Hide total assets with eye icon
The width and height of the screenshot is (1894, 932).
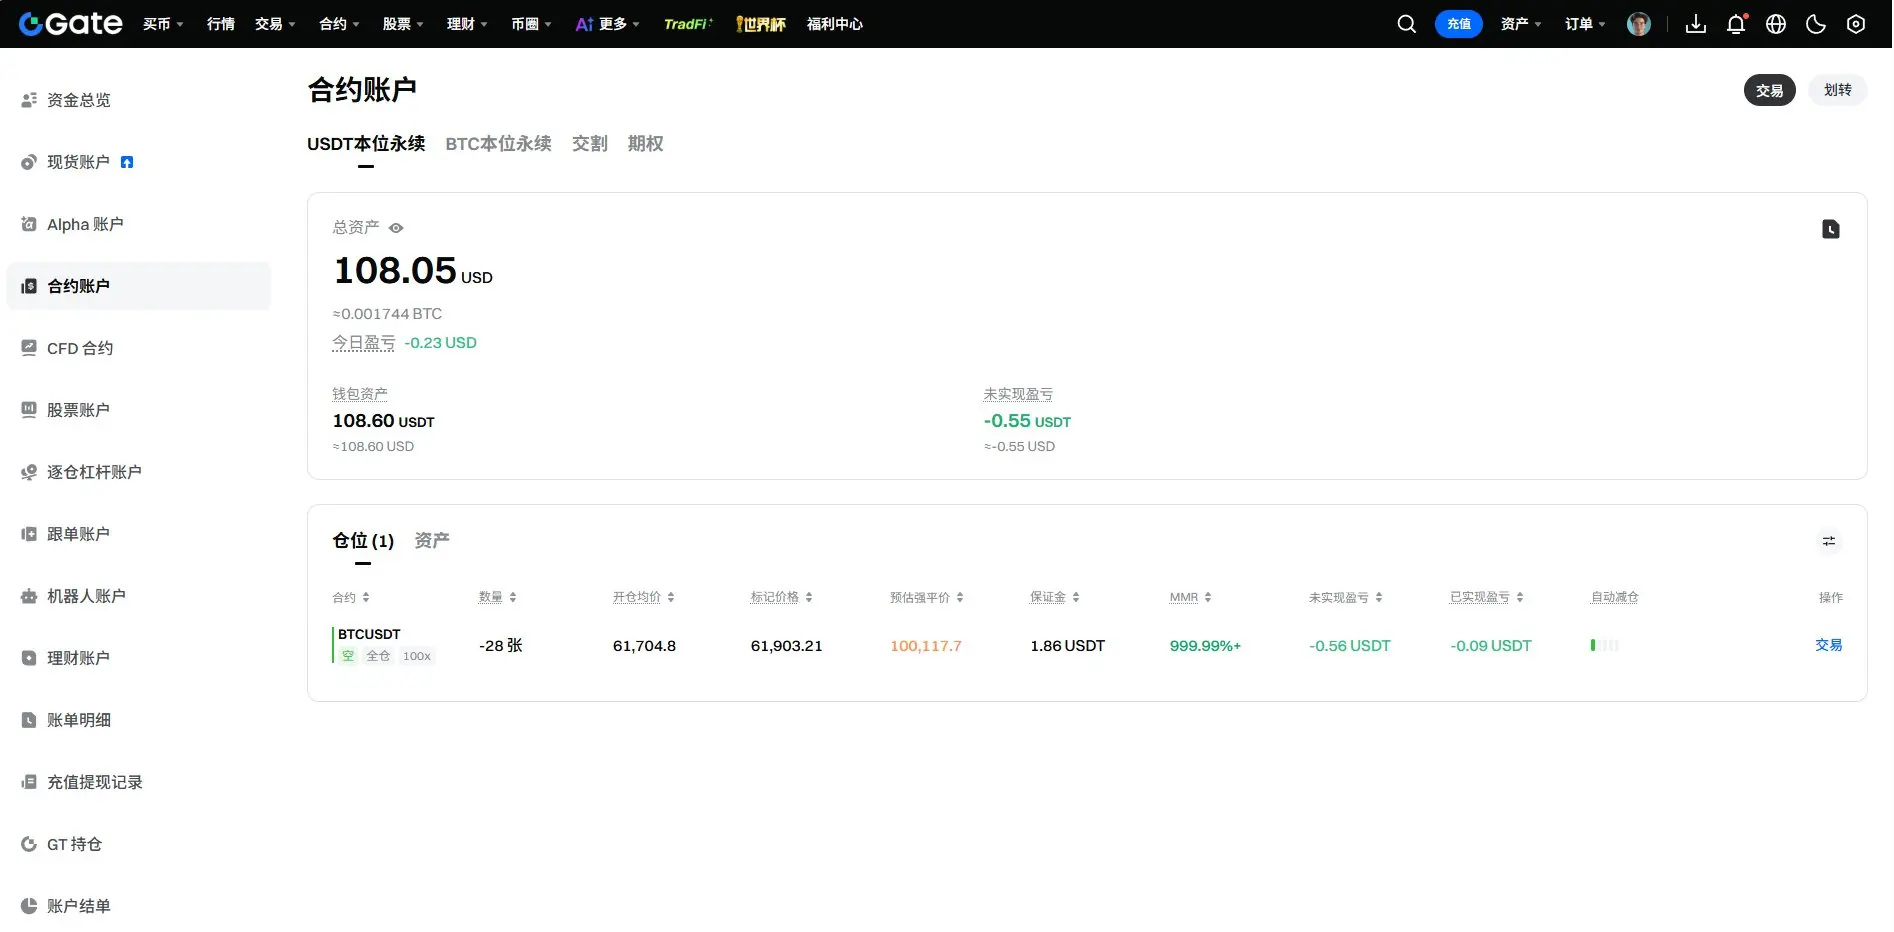[396, 228]
